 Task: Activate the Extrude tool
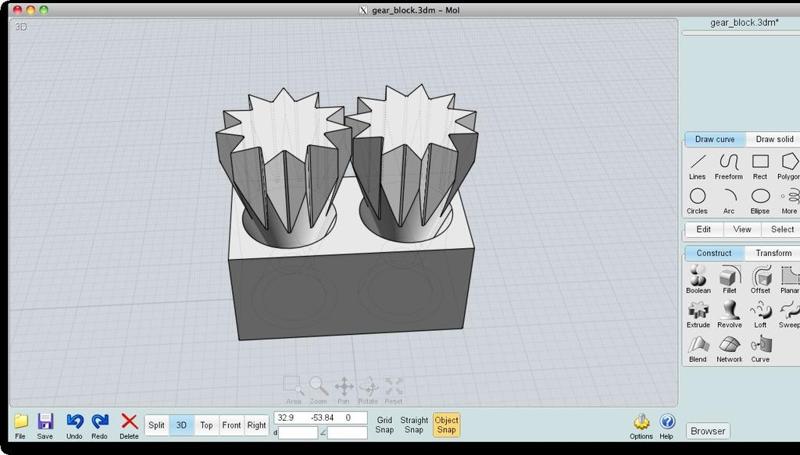698,314
